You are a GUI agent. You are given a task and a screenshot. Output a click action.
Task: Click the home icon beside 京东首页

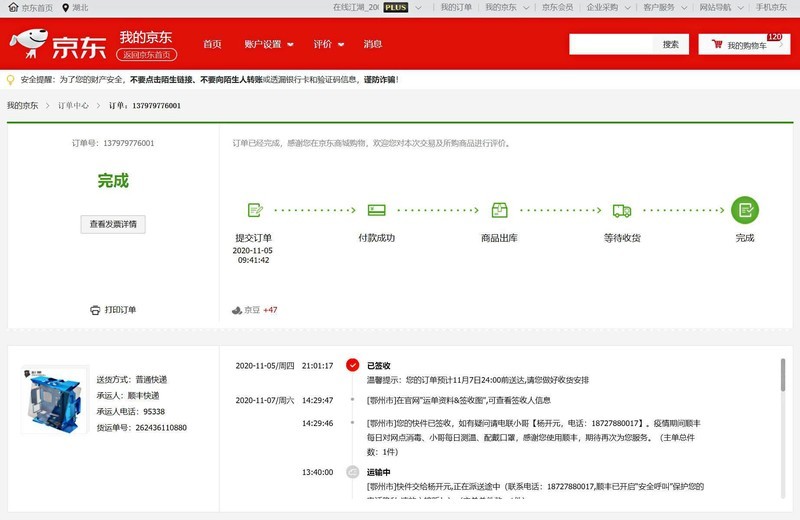(x=13, y=7)
